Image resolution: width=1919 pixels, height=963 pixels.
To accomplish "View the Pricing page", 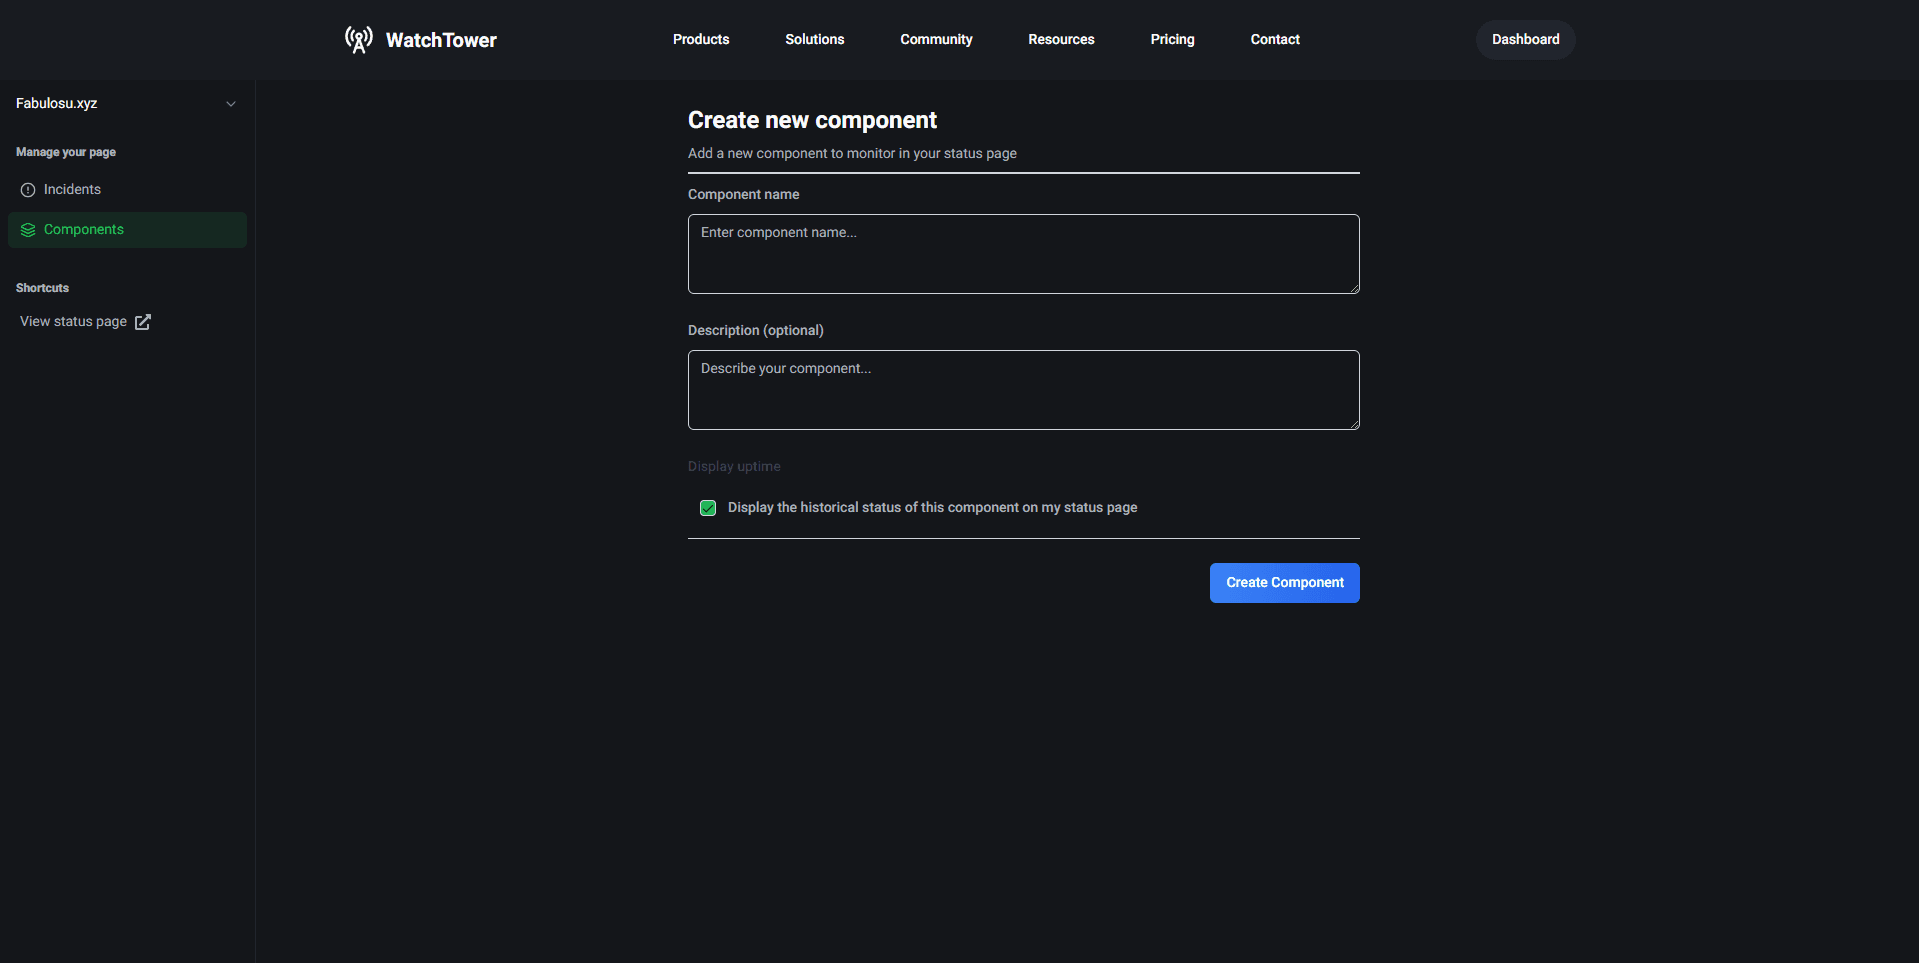I will click(1171, 39).
